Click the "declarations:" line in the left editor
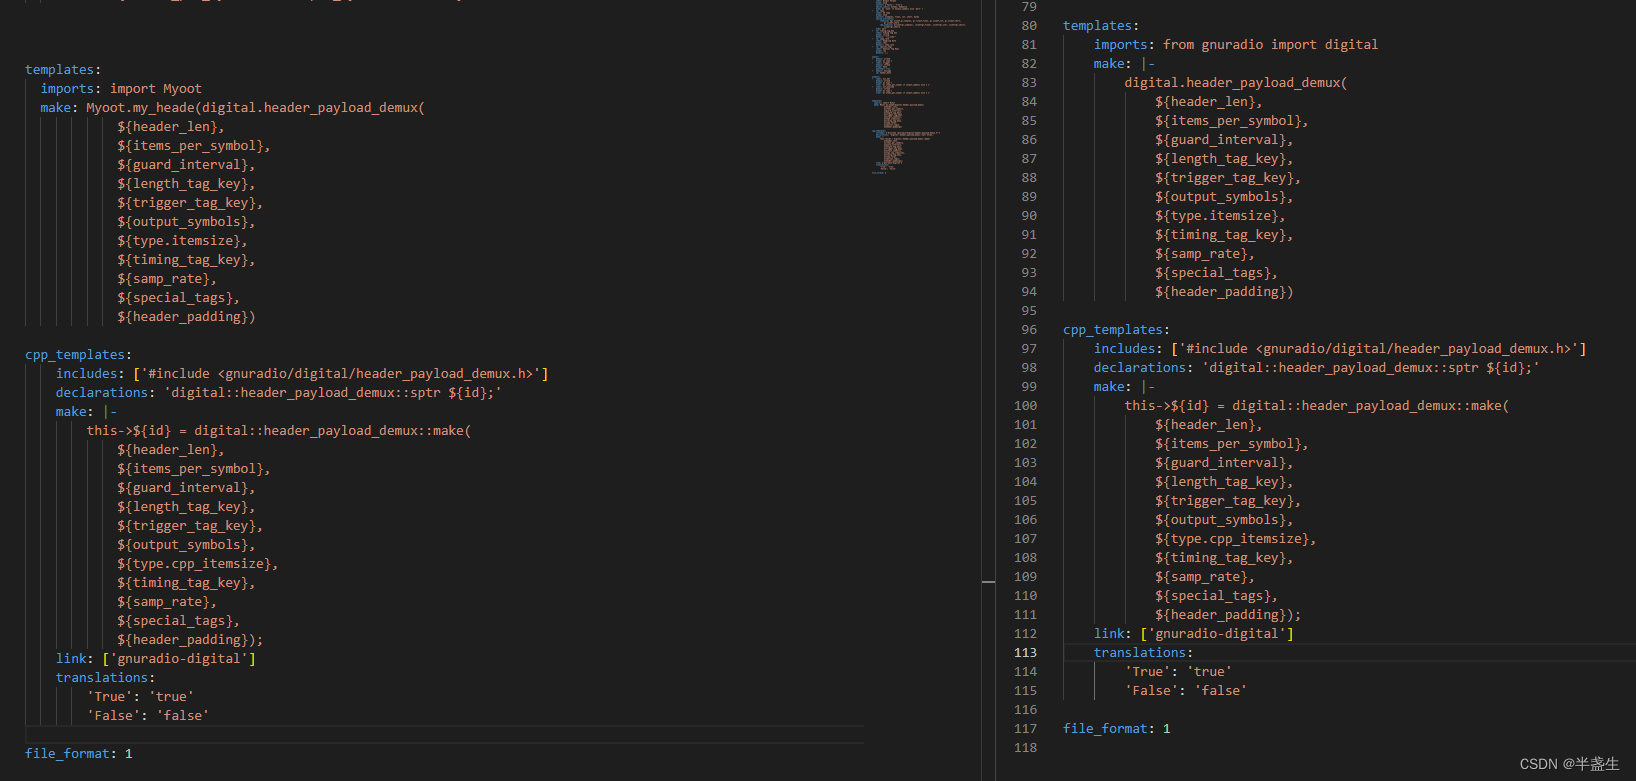 [x=279, y=393]
